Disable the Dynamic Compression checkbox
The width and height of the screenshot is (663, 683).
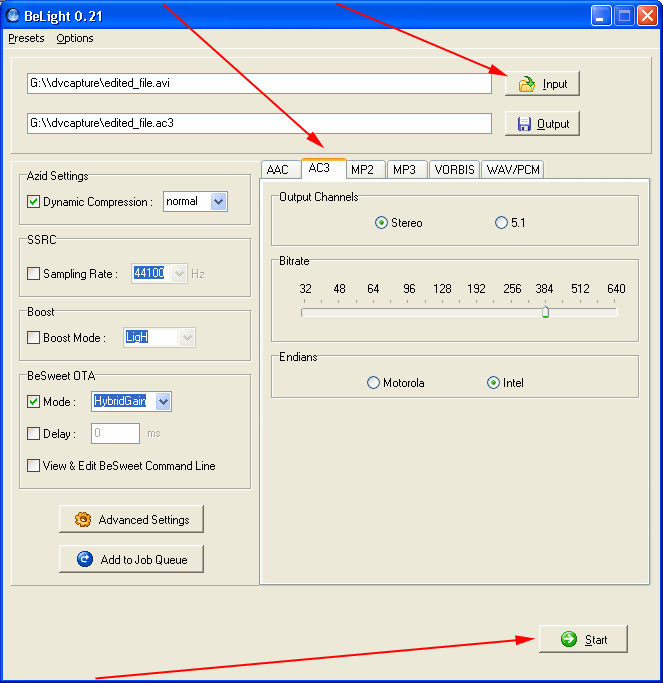(x=34, y=202)
